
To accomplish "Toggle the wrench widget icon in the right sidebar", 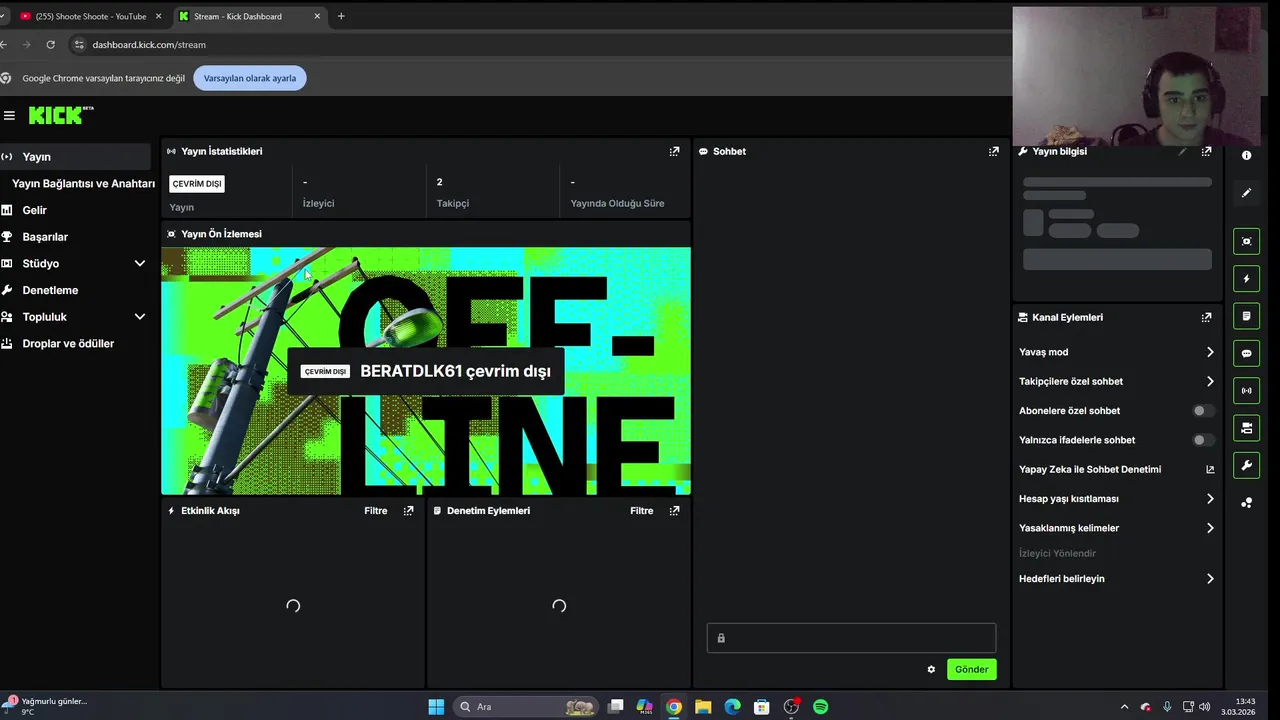I will point(1246,465).
